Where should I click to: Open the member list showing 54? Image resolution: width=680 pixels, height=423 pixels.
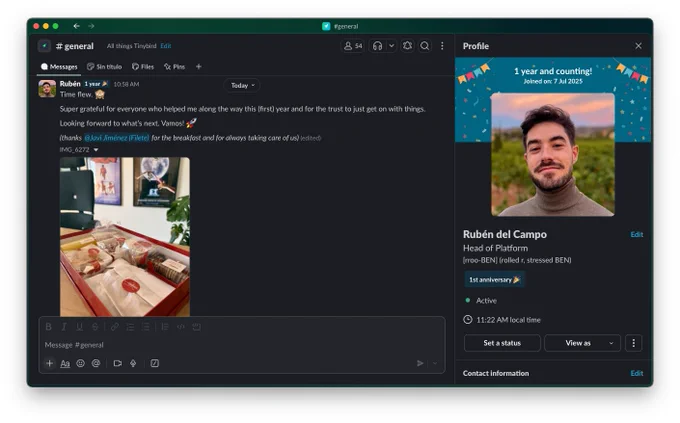click(353, 46)
